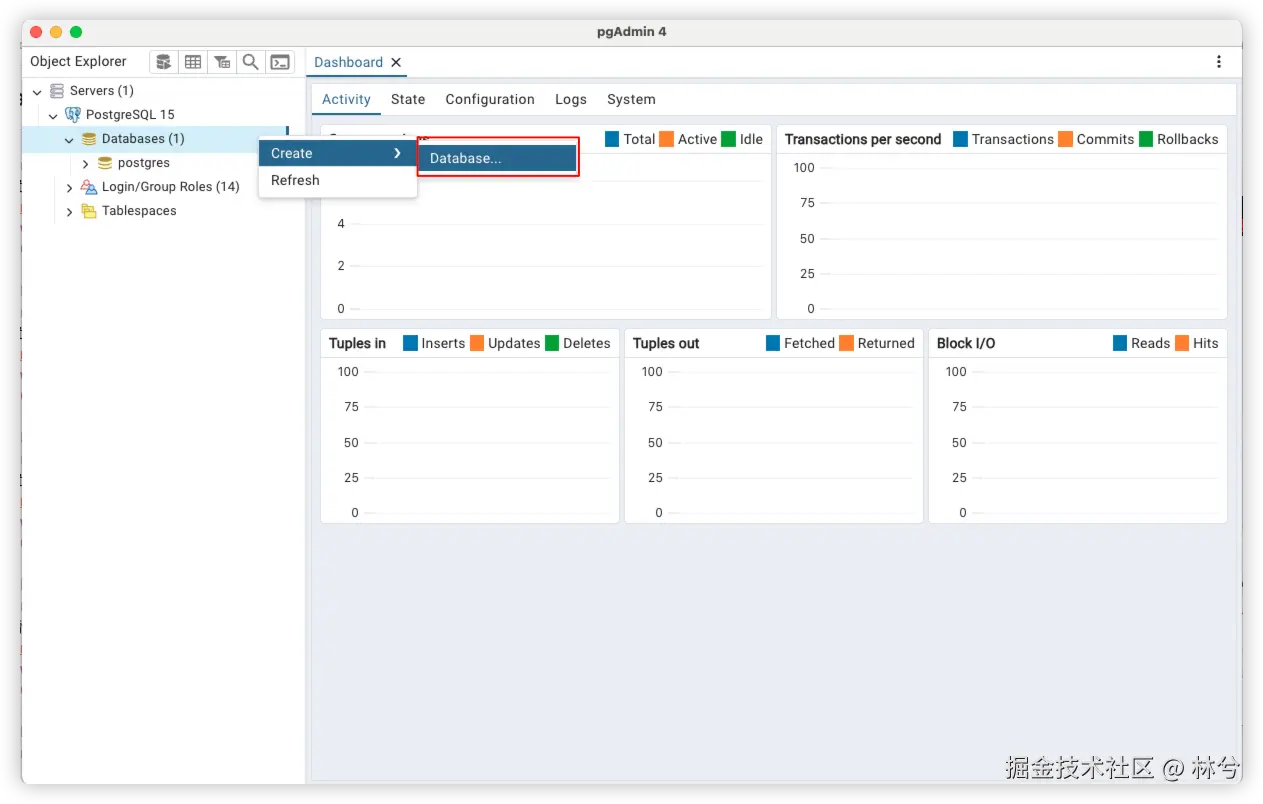Toggle the Commits legend swatch
Screen dimensions: 1263x804
pos(1065,139)
